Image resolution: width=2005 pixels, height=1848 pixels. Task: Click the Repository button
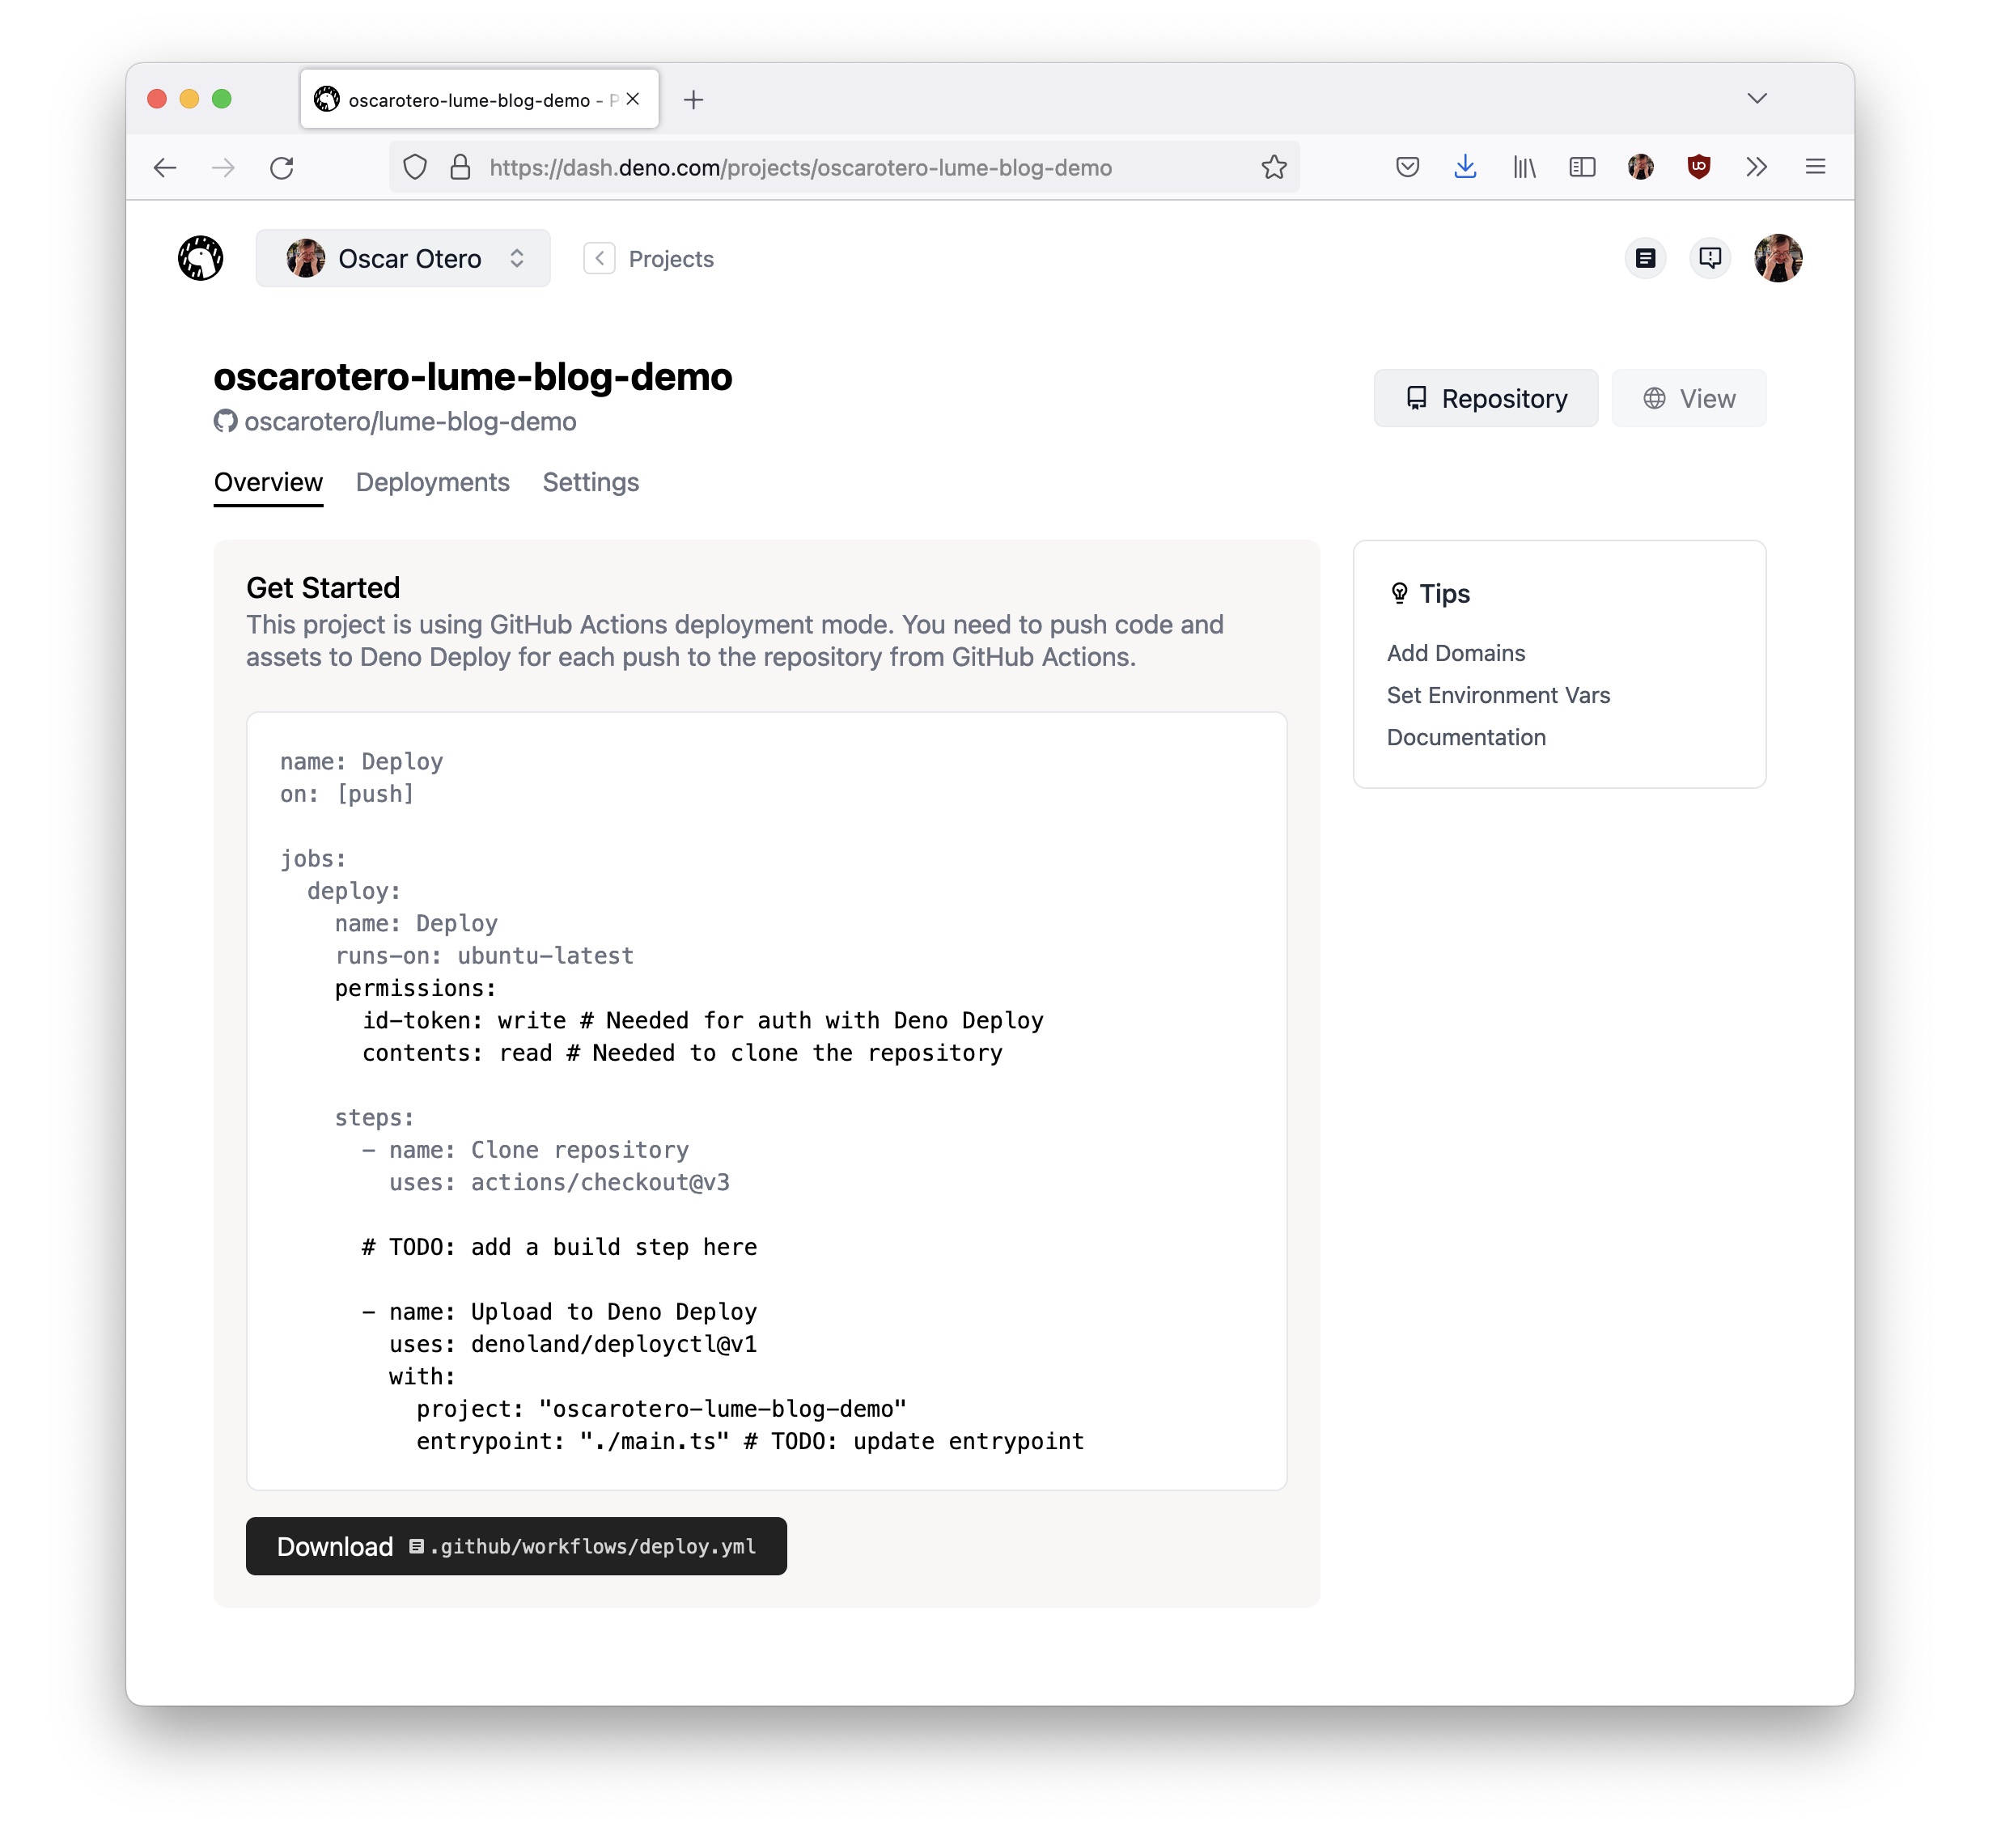[1485, 398]
